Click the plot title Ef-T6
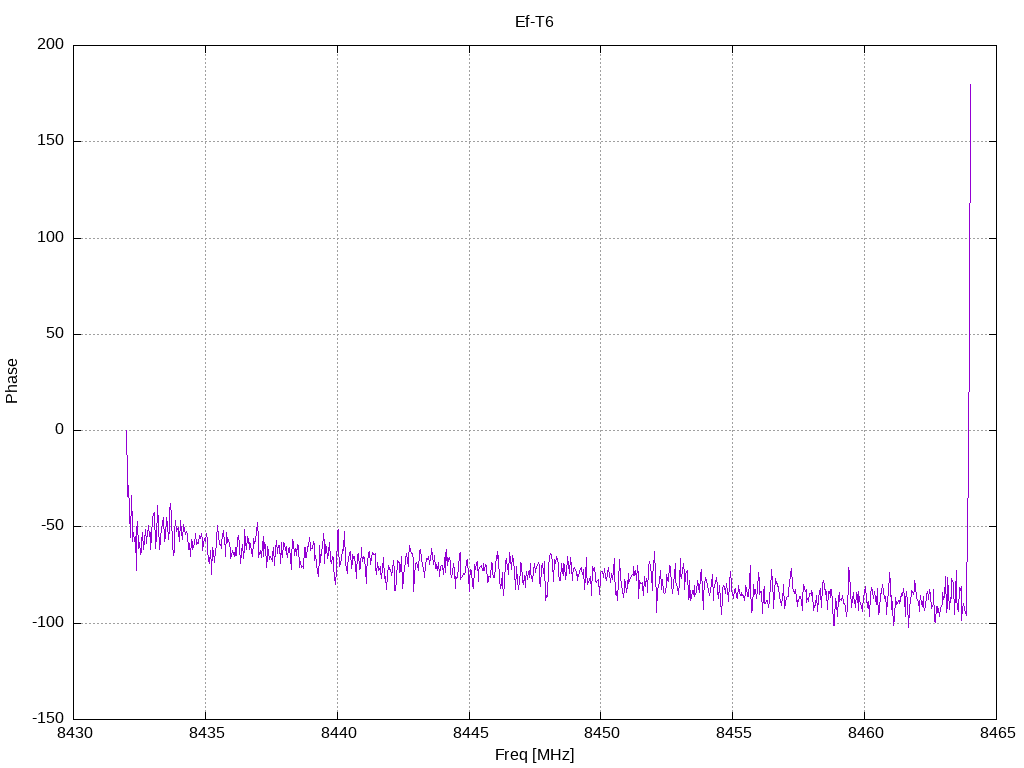 click(x=534, y=22)
